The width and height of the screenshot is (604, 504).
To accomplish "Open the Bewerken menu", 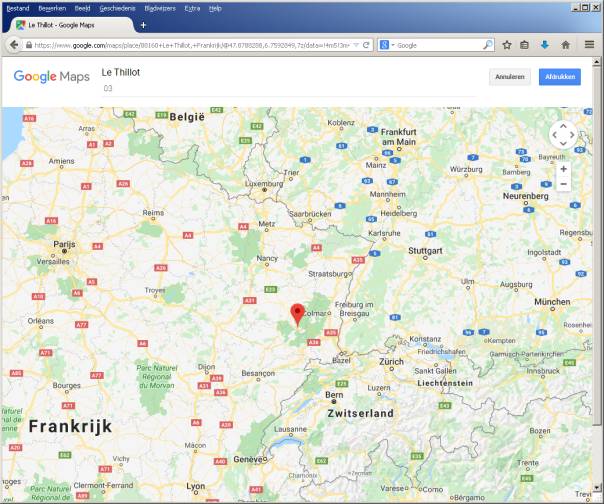I will (x=52, y=8).
